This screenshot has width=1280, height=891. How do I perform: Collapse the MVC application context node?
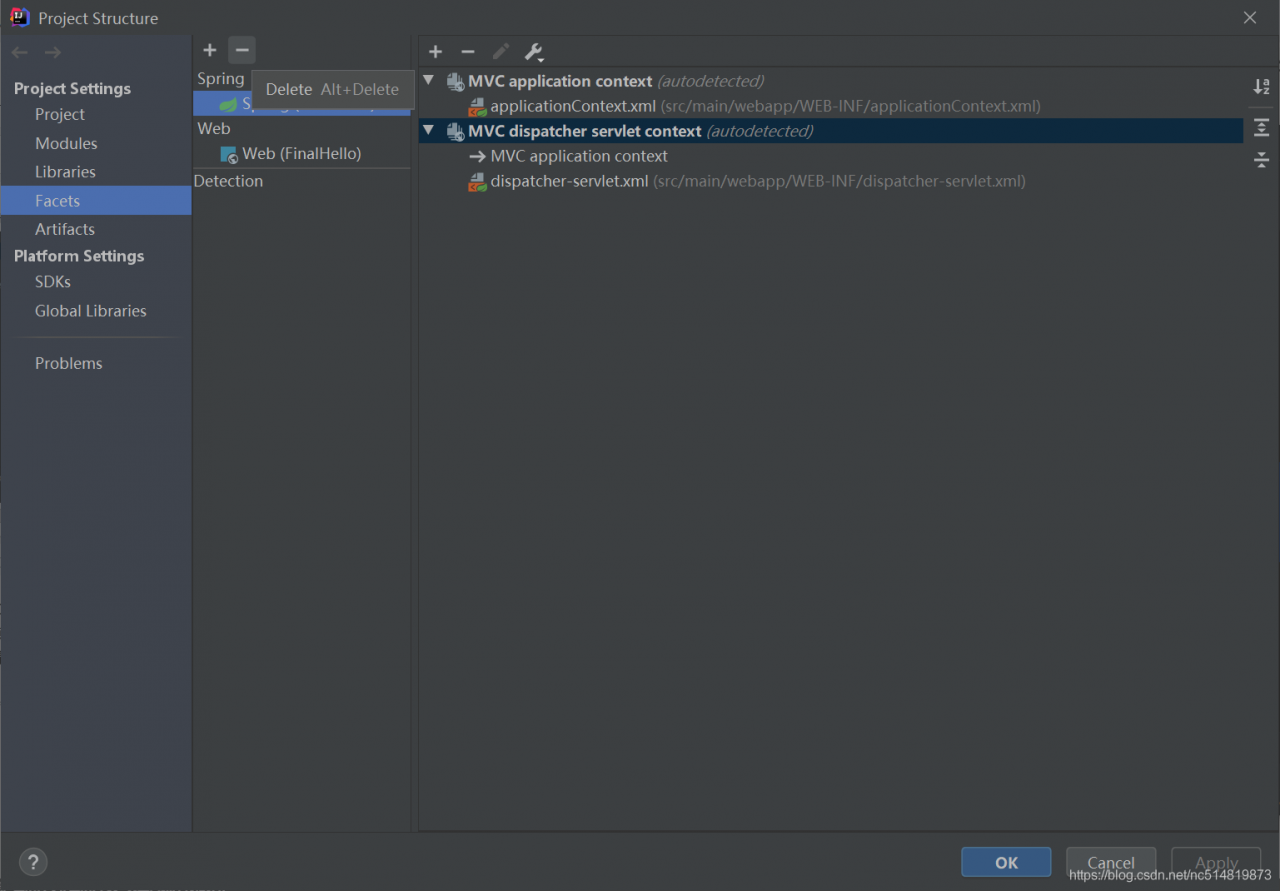point(429,80)
